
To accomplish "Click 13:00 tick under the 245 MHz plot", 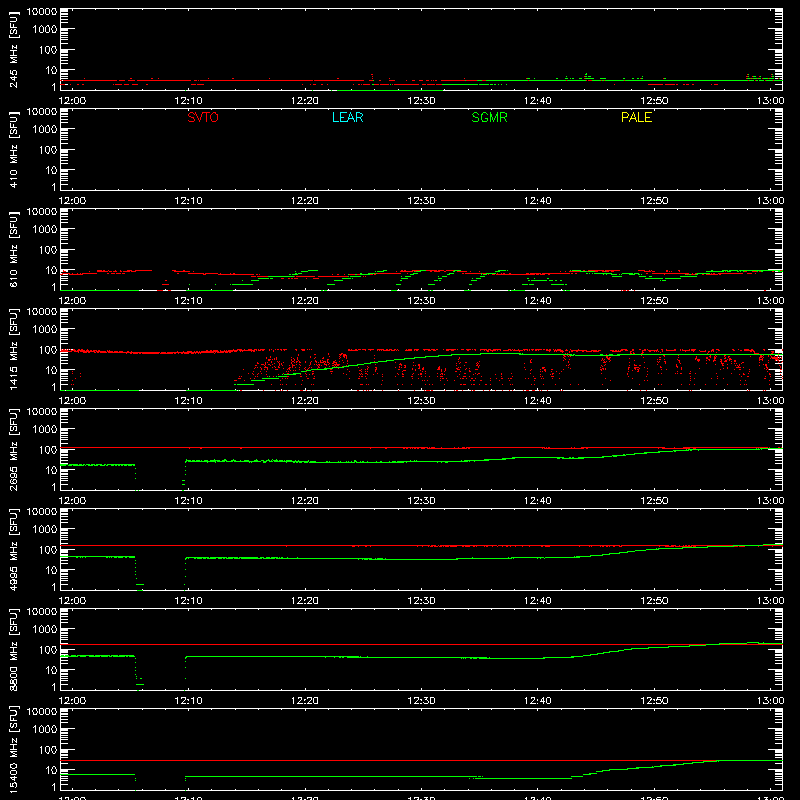I will coord(770,101).
